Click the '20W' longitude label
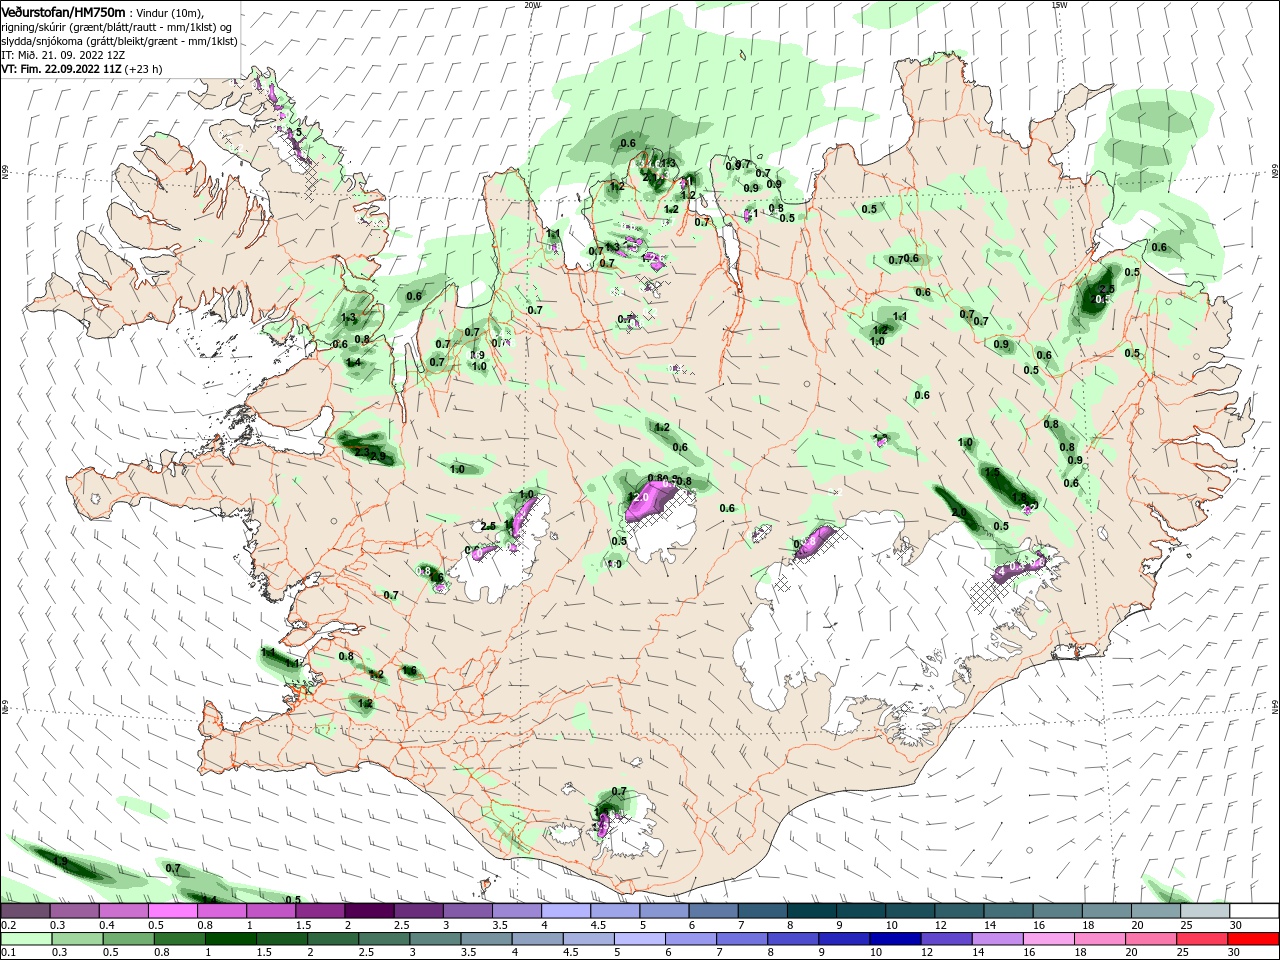 [x=532, y=5]
